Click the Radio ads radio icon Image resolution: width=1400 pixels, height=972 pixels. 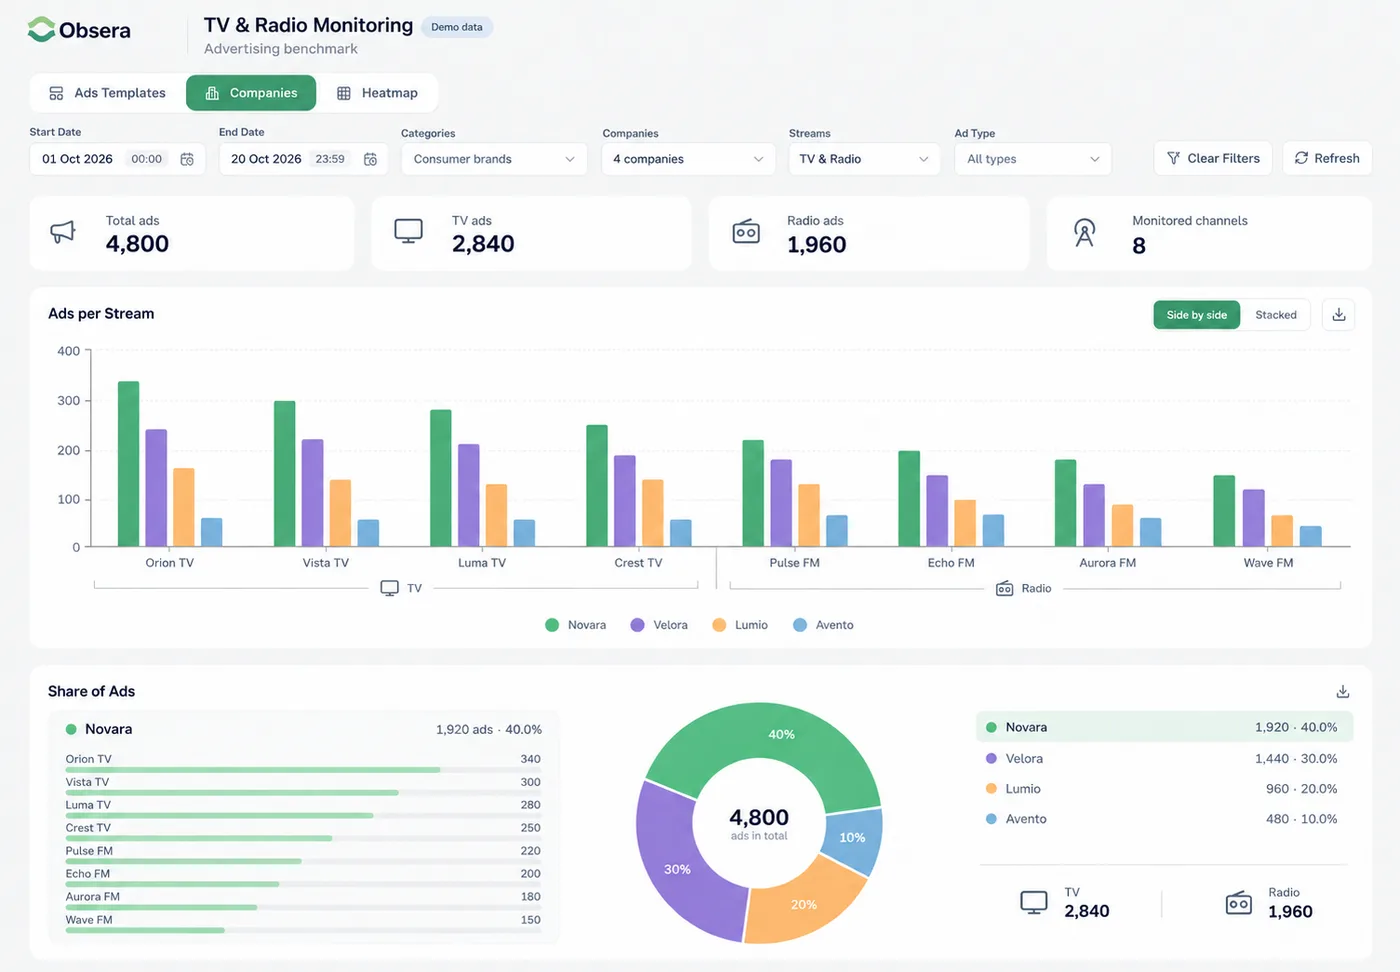click(x=746, y=232)
